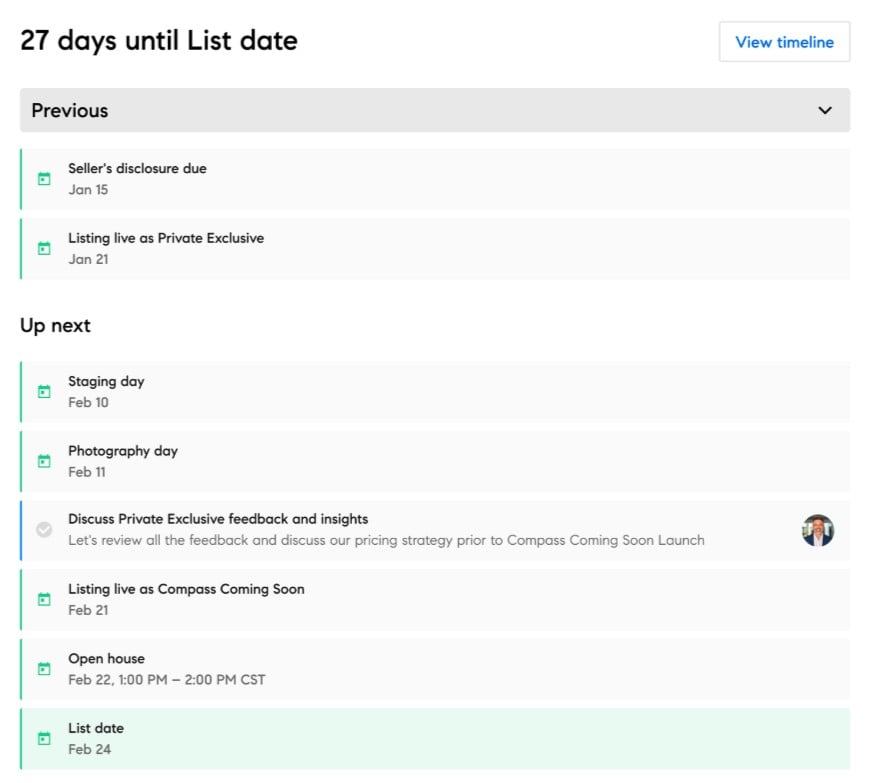Click the Staging day calendar icon
This screenshot has width=872, height=783.
click(44, 392)
